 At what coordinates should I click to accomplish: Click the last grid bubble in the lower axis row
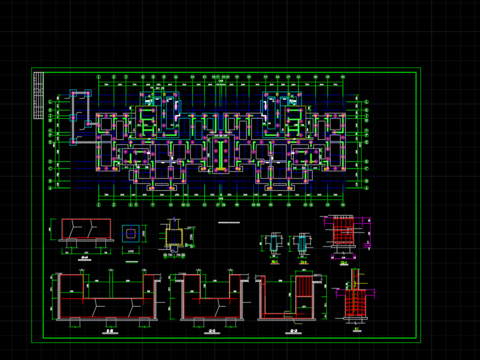click(343, 205)
